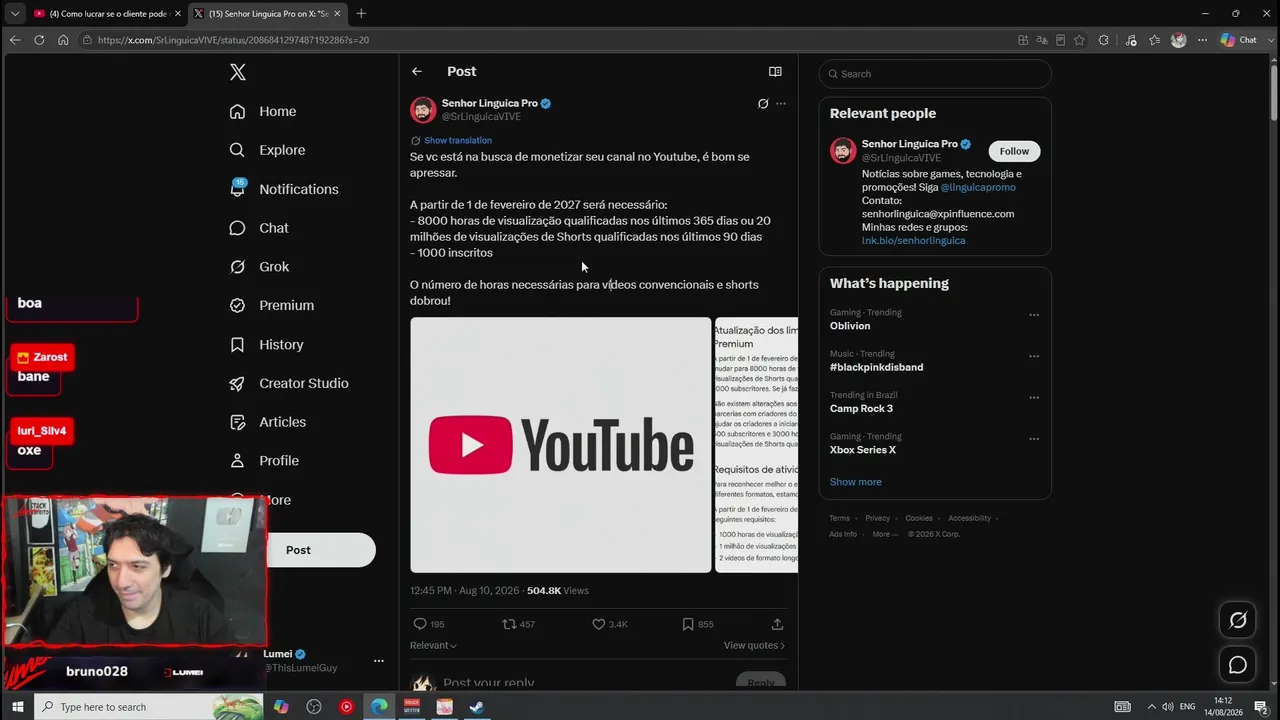Click Show translation on the post
Viewport: 1280px width, 720px height.
[457, 141]
